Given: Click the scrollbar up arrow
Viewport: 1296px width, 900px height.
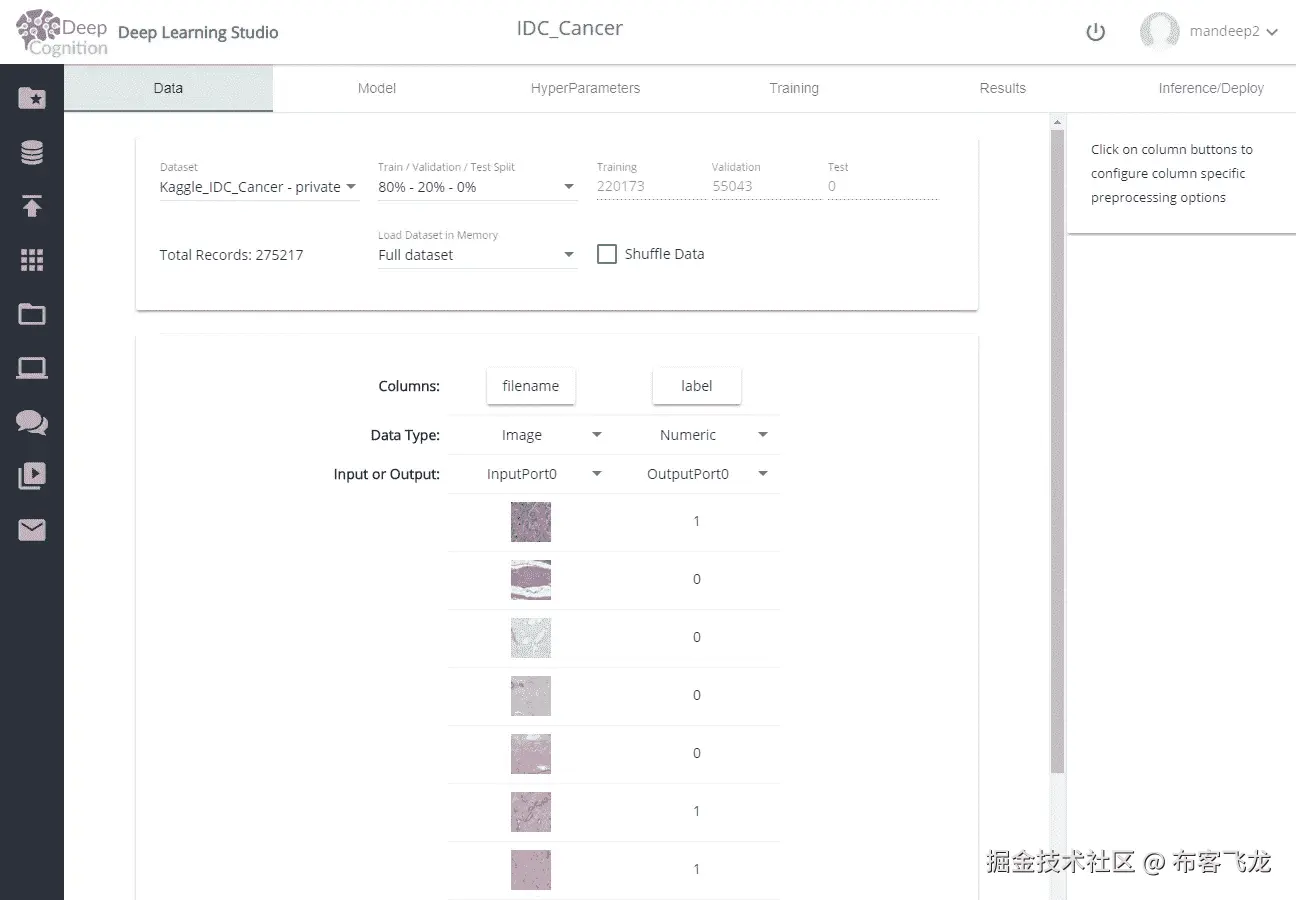Looking at the screenshot, I should 1057,122.
